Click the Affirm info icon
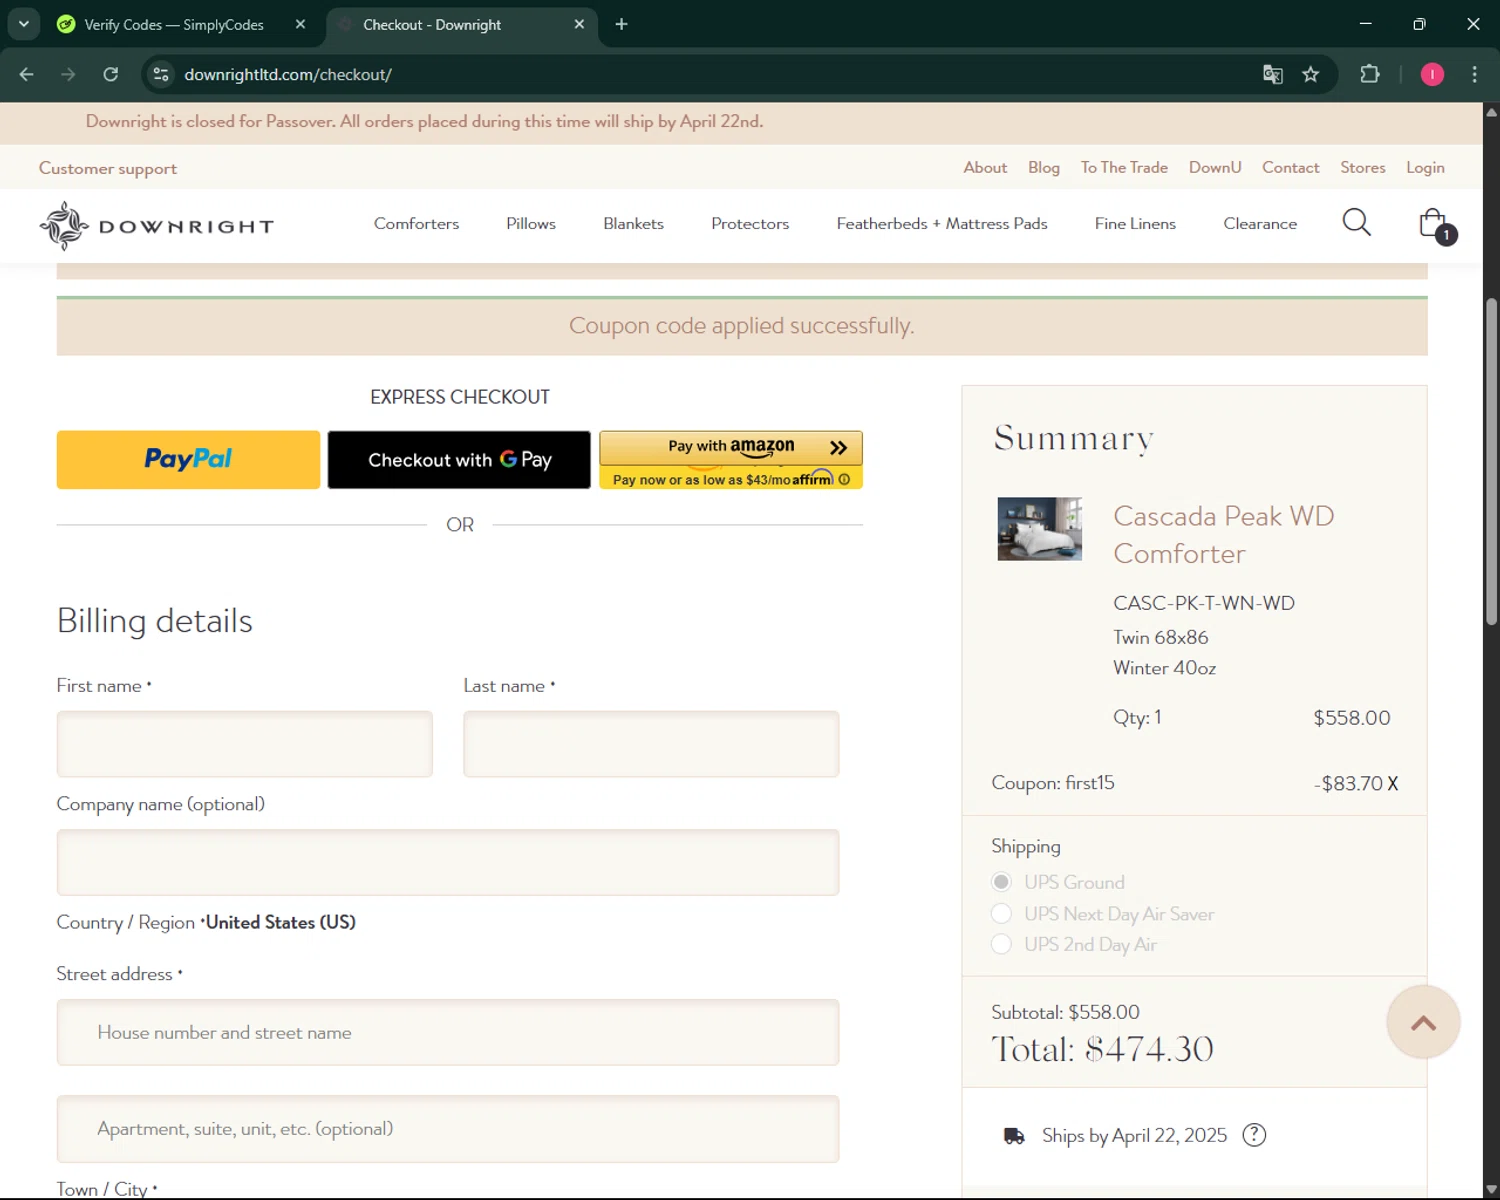 click(x=844, y=480)
